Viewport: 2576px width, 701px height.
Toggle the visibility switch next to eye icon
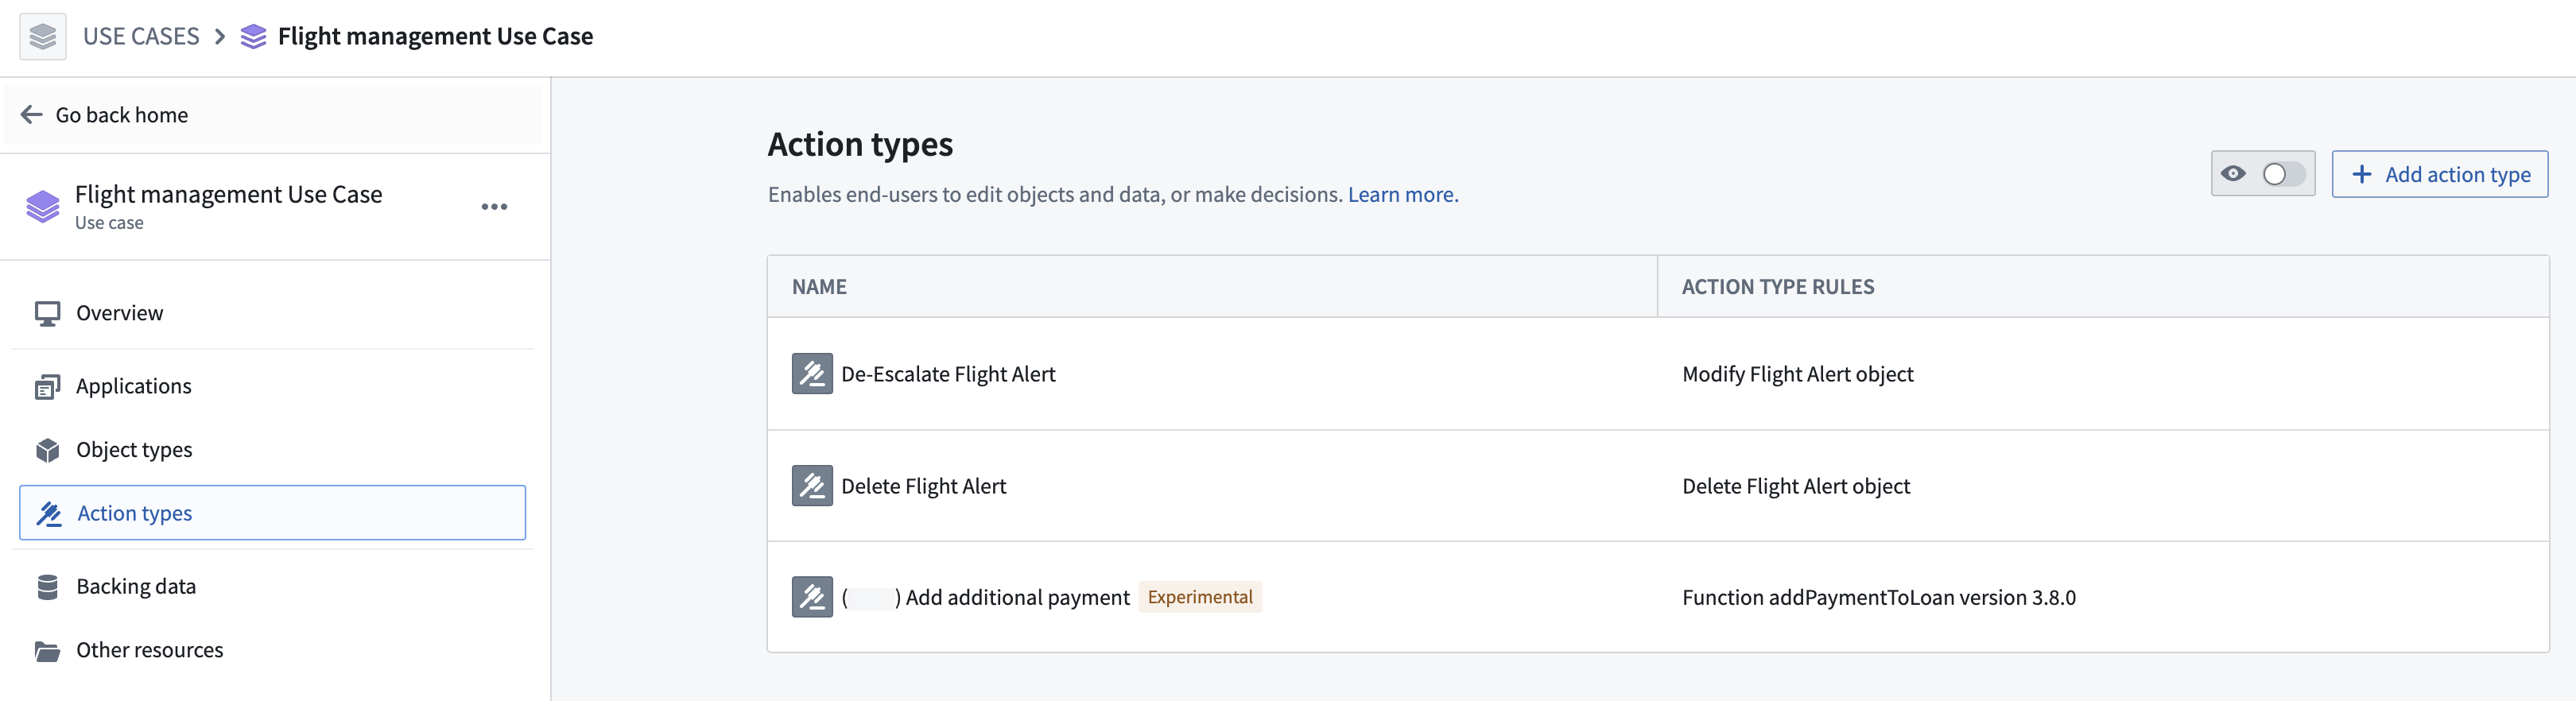2283,174
